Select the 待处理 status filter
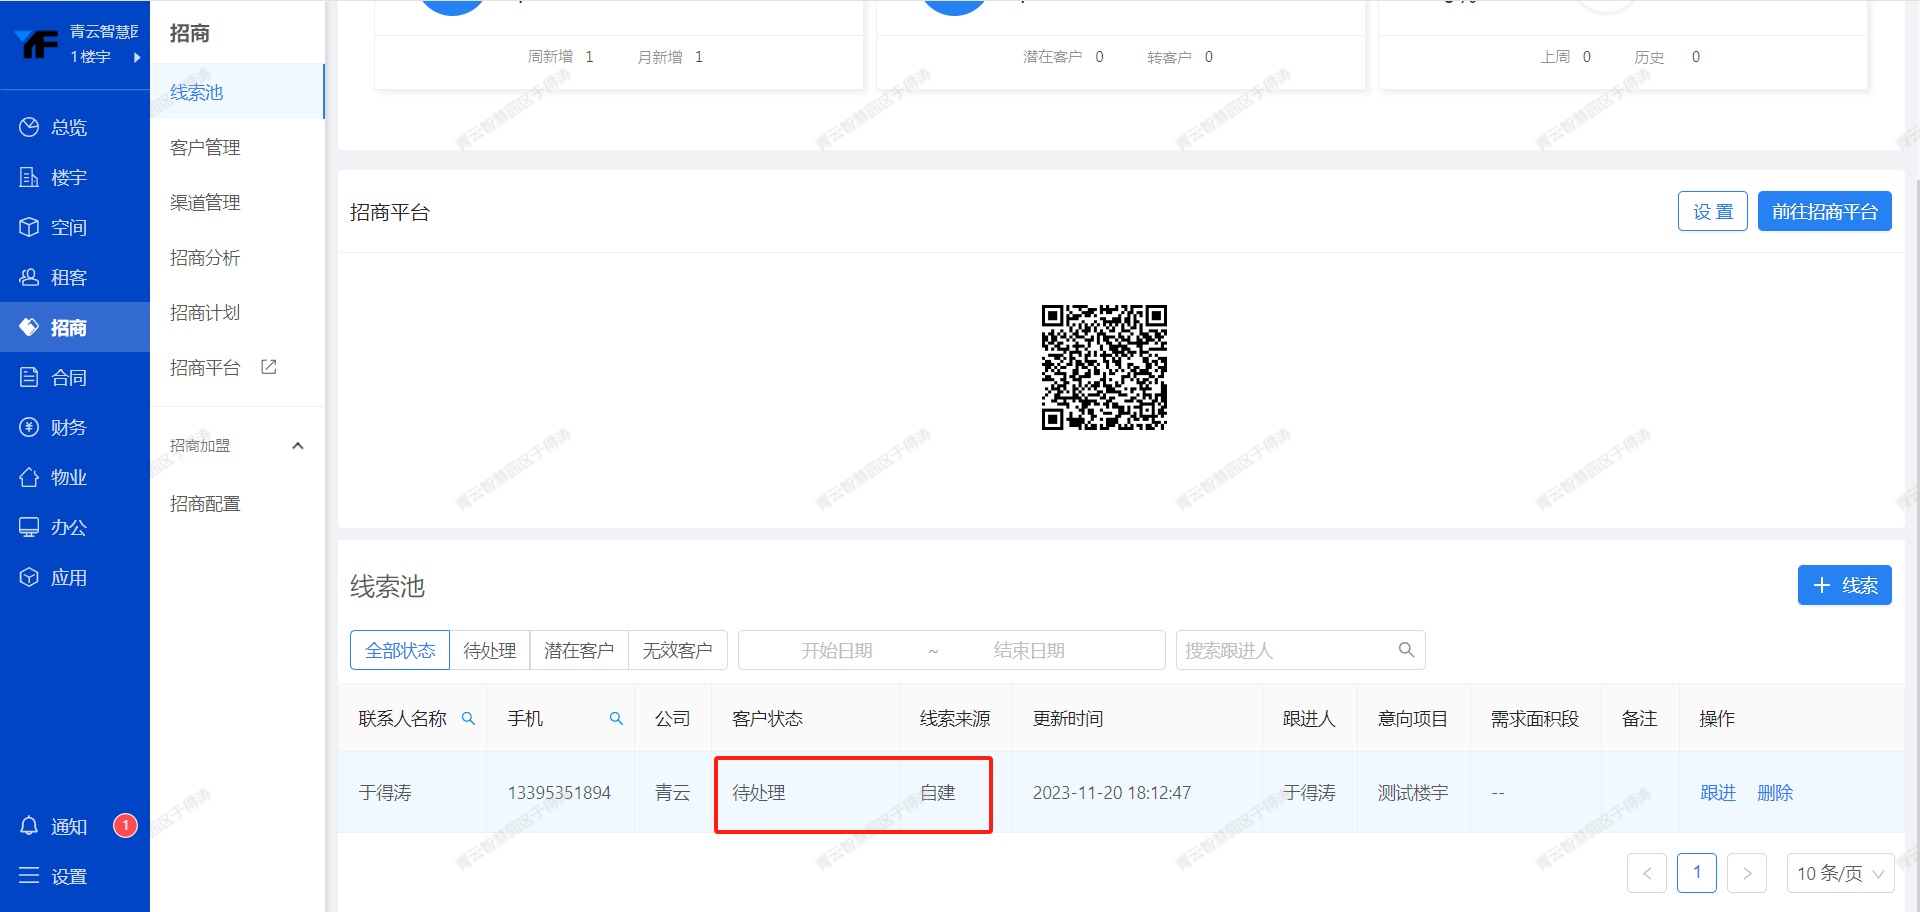The width and height of the screenshot is (1920, 912). [x=489, y=650]
